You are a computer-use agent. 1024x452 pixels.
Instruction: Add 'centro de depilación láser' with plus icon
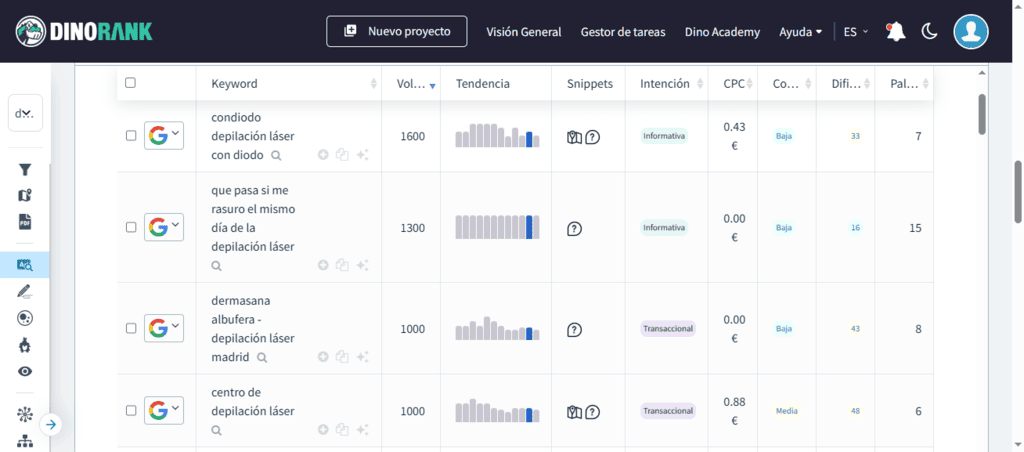tap(323, 429)
